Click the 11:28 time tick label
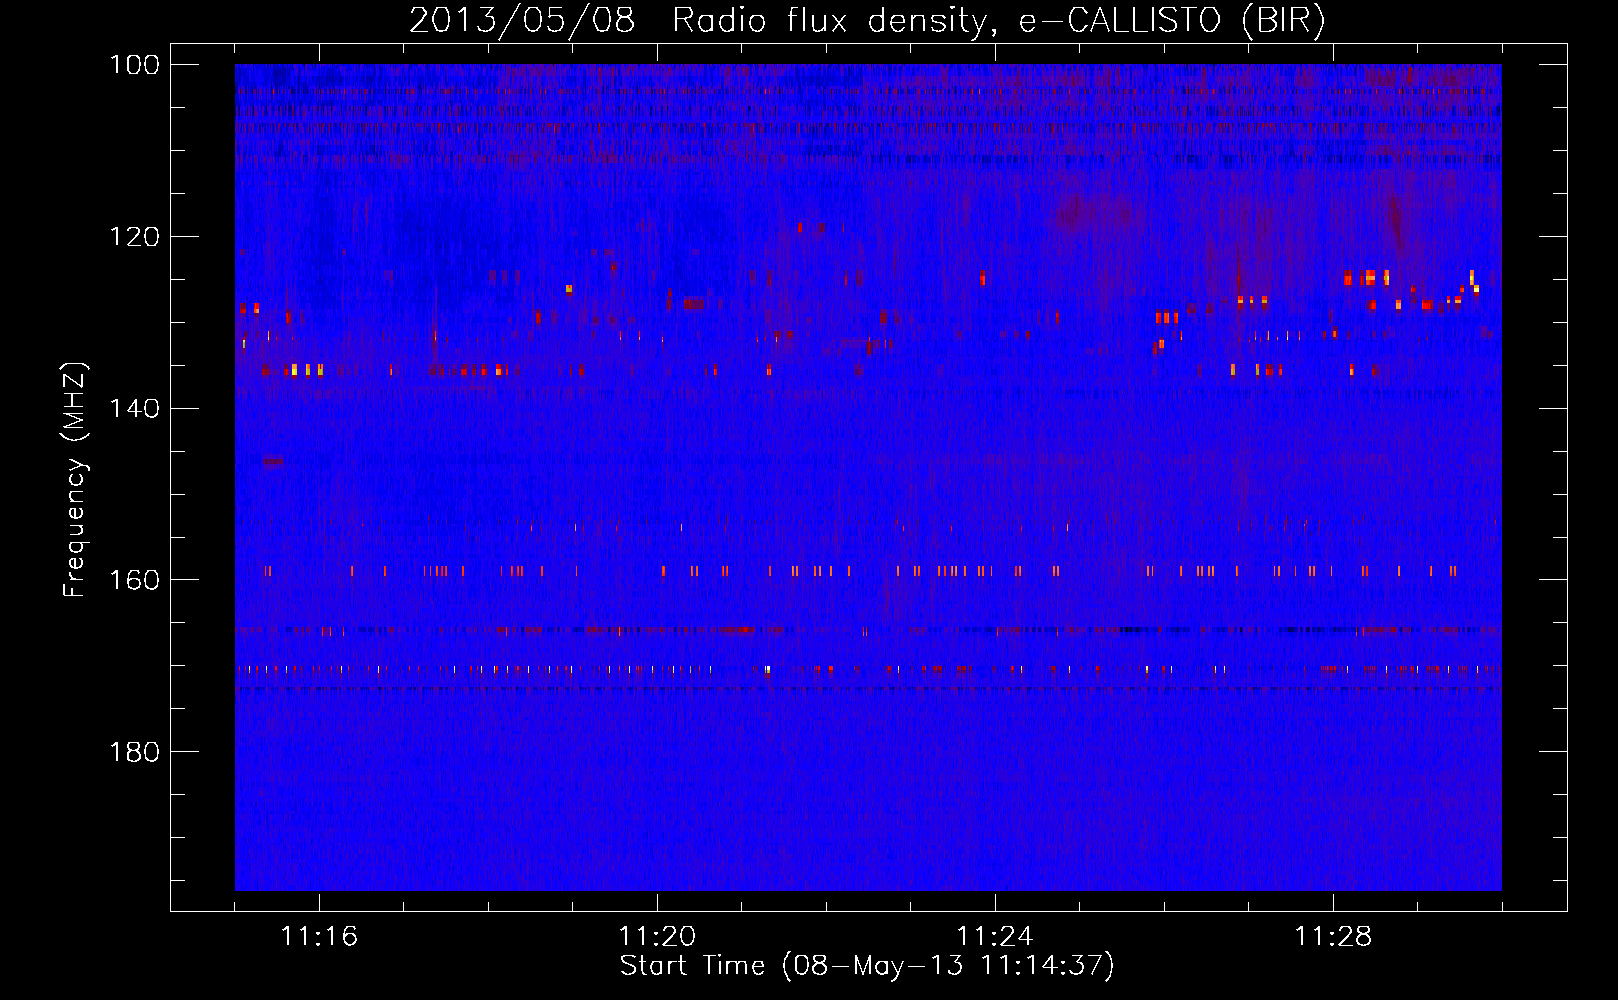1618x1000 pixels. tap(1333, 937)
